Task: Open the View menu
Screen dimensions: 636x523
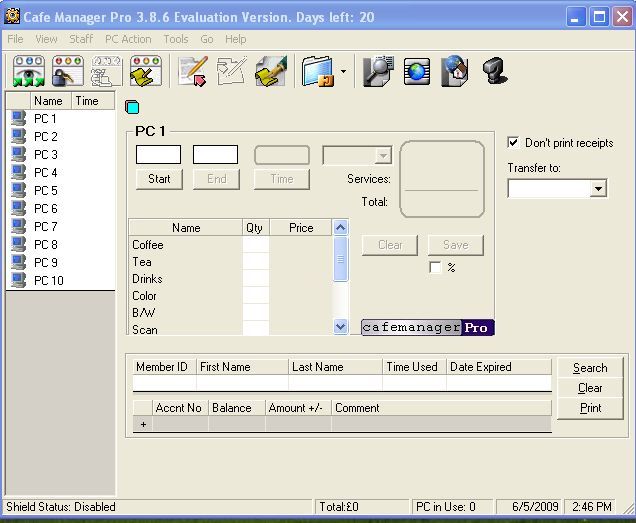Action: (x=46, y=39)
